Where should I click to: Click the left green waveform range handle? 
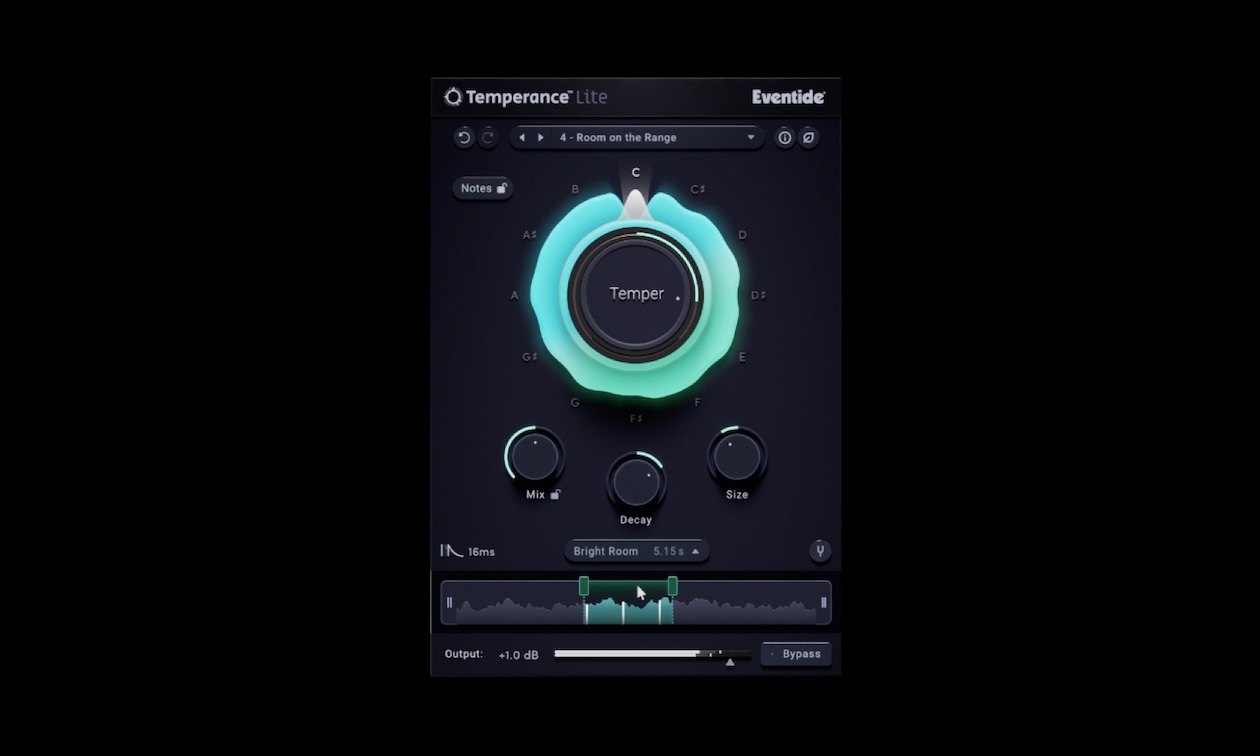[x=584, y=586]
